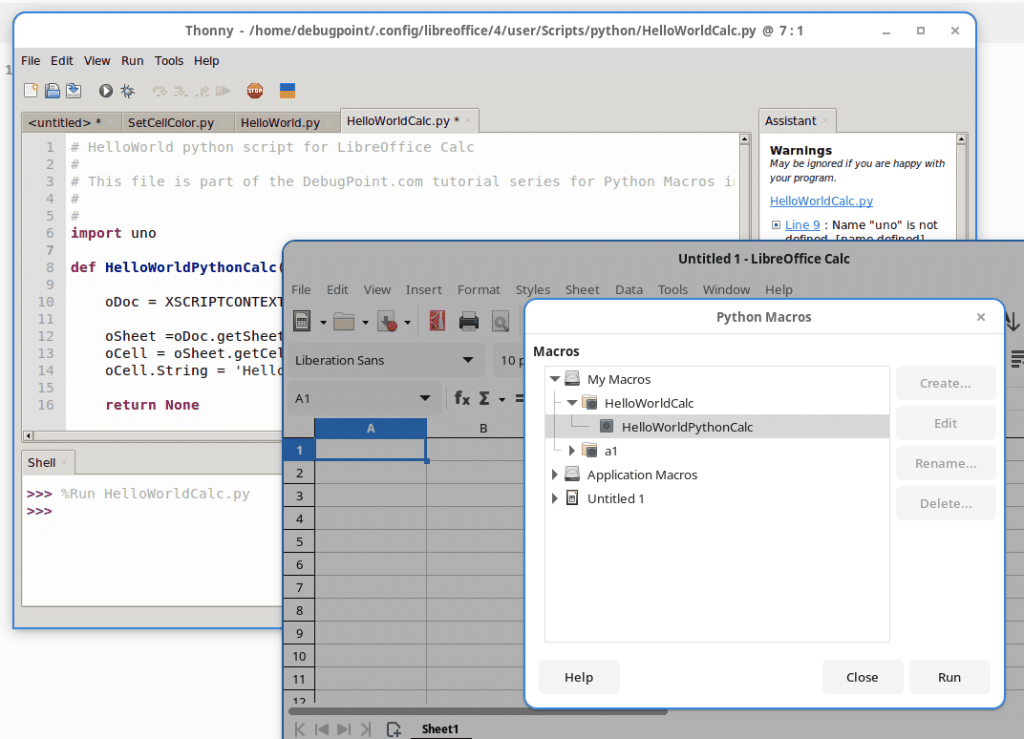The height and width of the screenshot is (739, 1024).
Task: Print the spreadsheet directly
Action: pyautogui.click(x=467, y=321)
